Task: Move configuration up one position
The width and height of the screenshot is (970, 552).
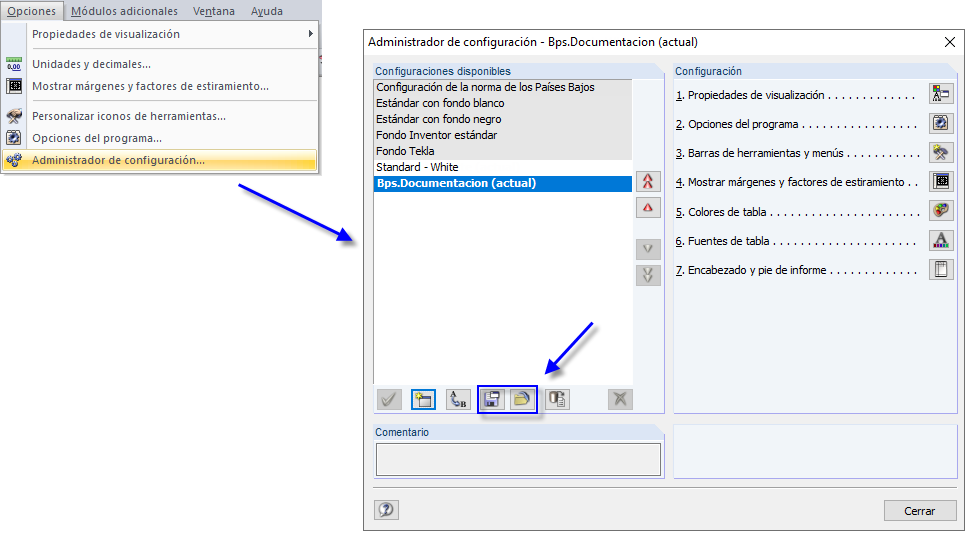Action: pyautogui.click(x=648, y=208)
